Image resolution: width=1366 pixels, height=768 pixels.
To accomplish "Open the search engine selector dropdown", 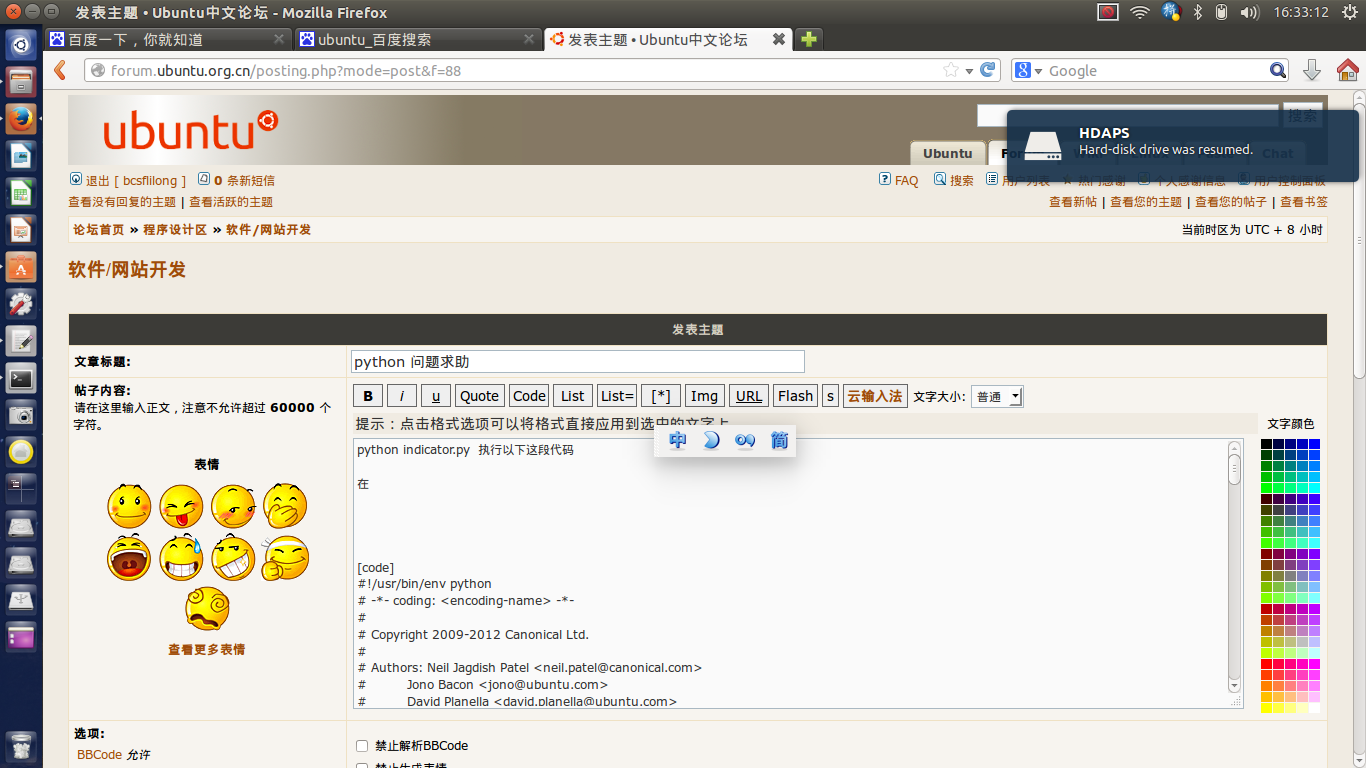I will click(1029, 70).
